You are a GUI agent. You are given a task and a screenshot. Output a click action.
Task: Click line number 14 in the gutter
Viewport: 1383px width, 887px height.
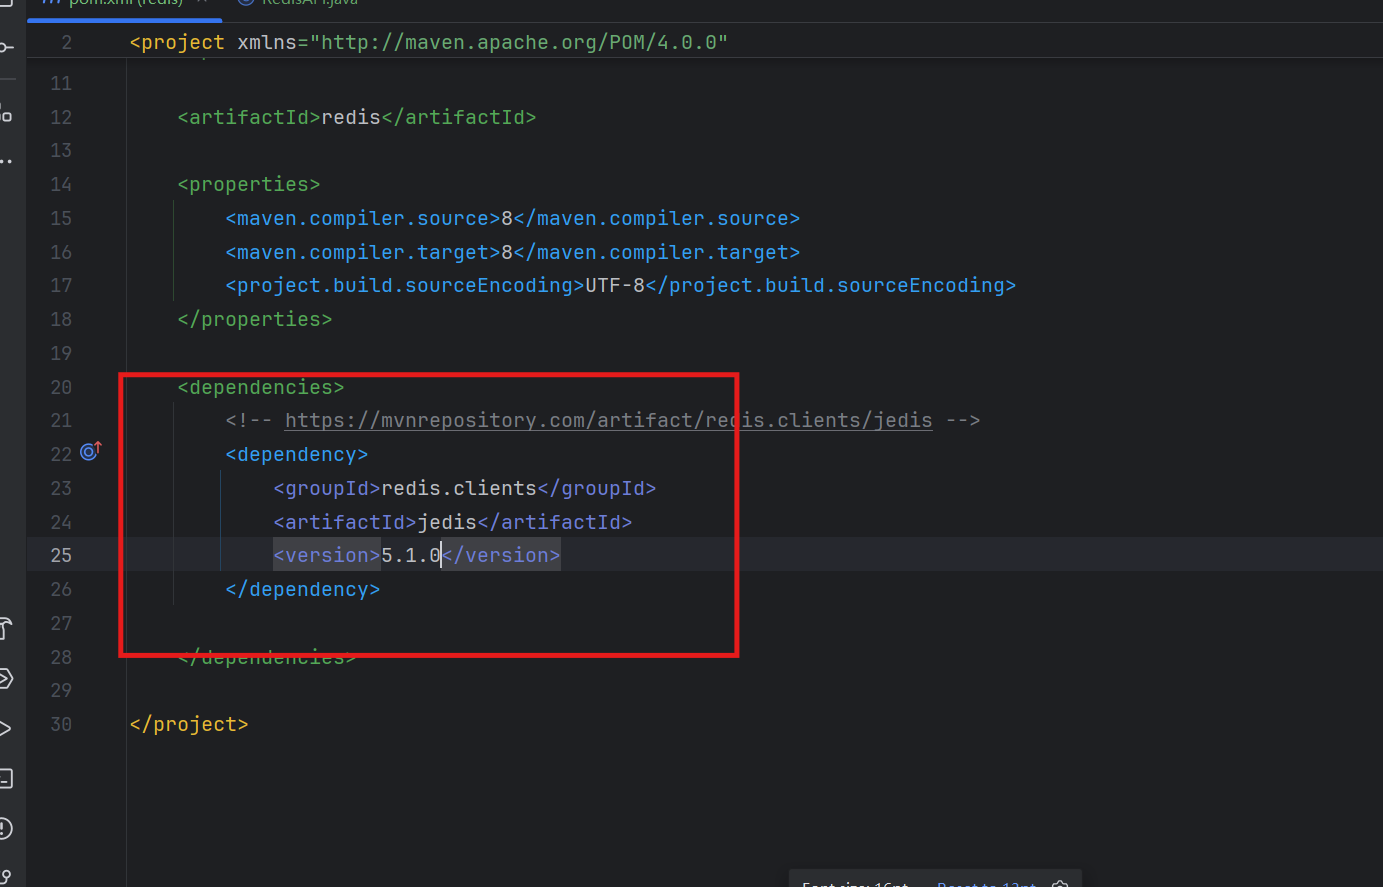point(61,184)
